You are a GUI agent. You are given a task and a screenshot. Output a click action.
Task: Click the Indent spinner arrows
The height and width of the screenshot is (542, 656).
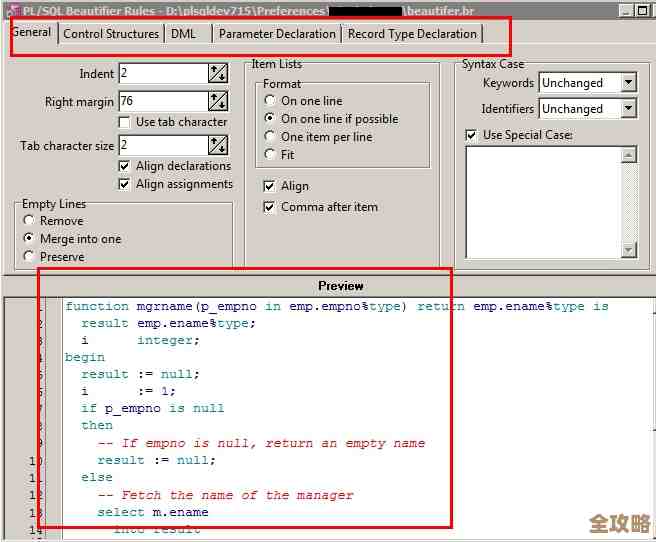(x=217, y=73)
